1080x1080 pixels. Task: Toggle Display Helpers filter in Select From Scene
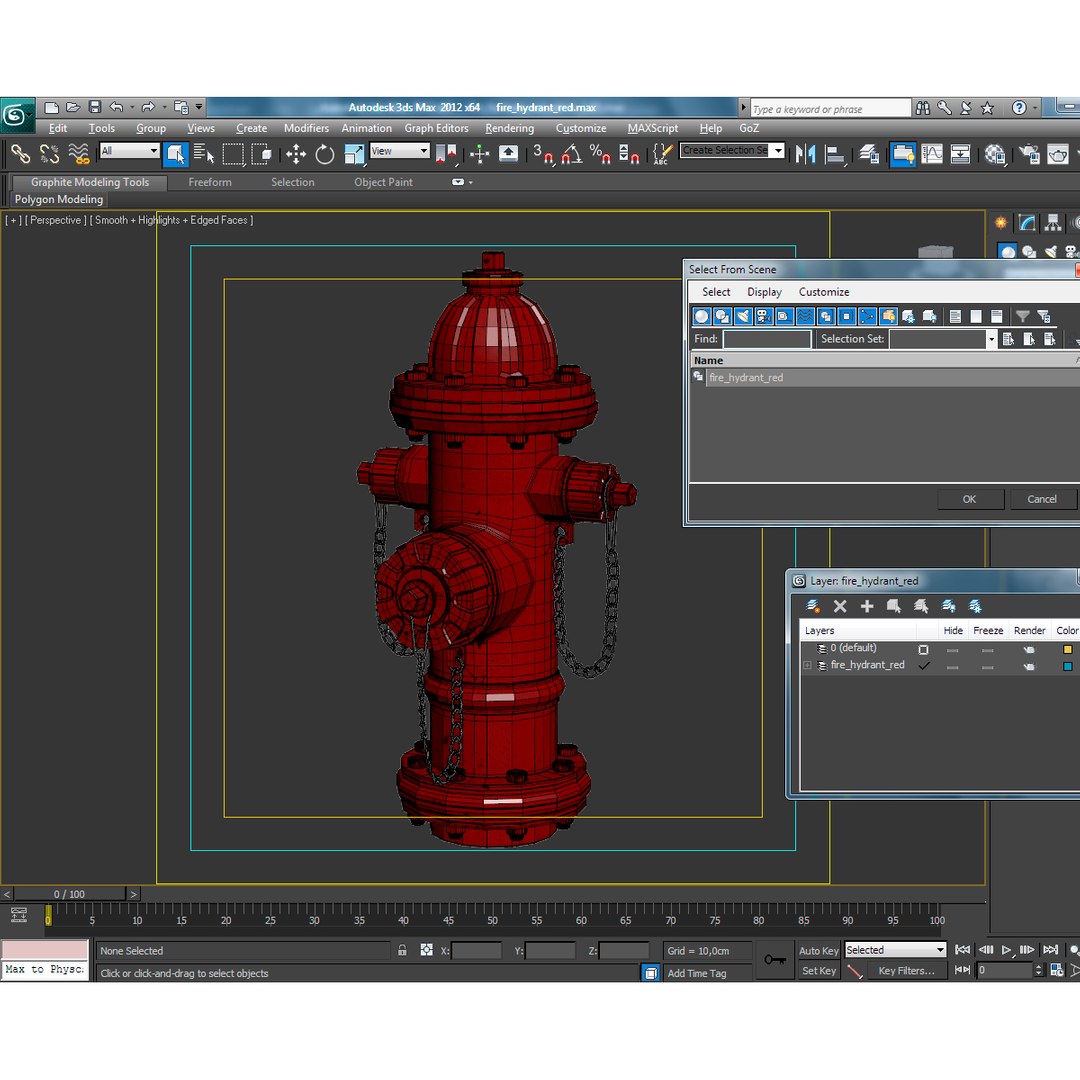point(784,316)
